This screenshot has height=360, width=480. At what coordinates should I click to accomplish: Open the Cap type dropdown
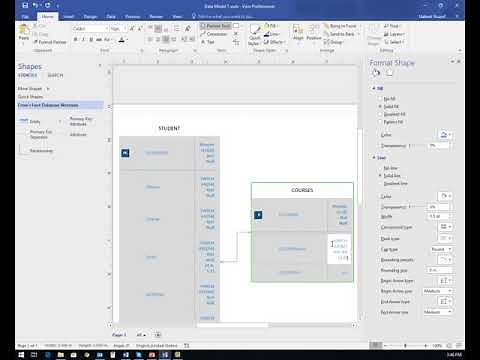pos(441,249)
